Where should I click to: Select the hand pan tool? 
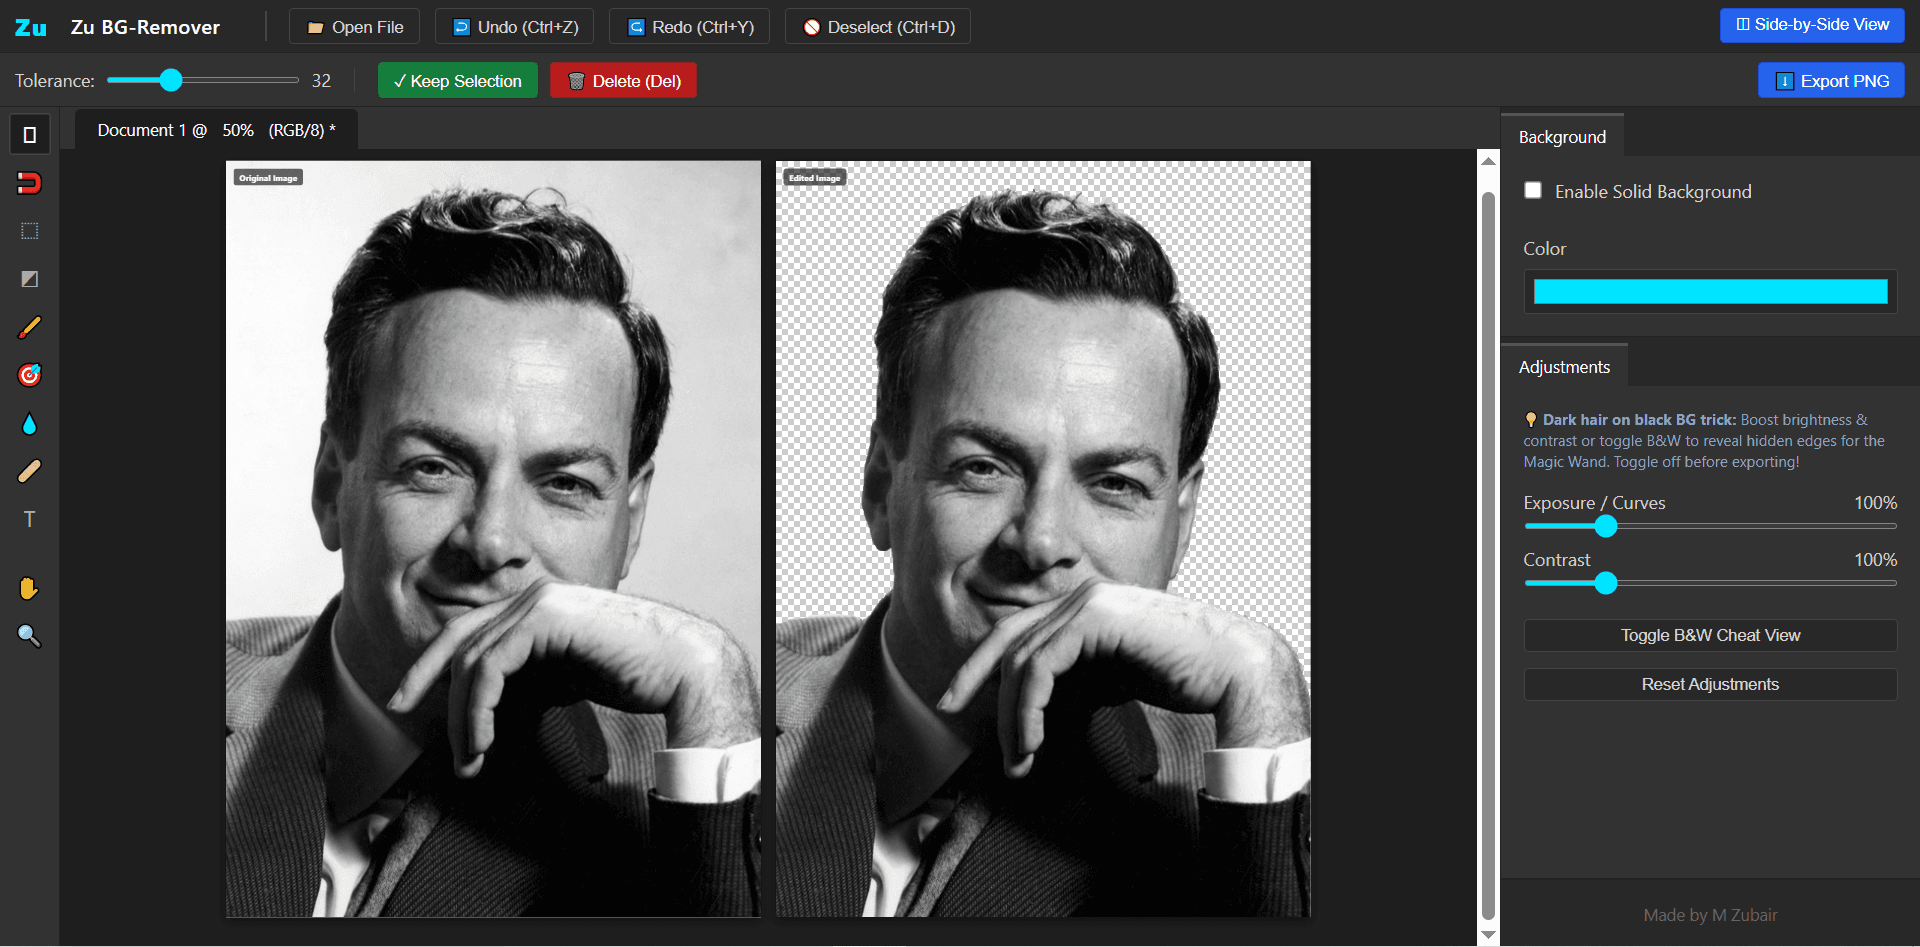pos(30,588)
